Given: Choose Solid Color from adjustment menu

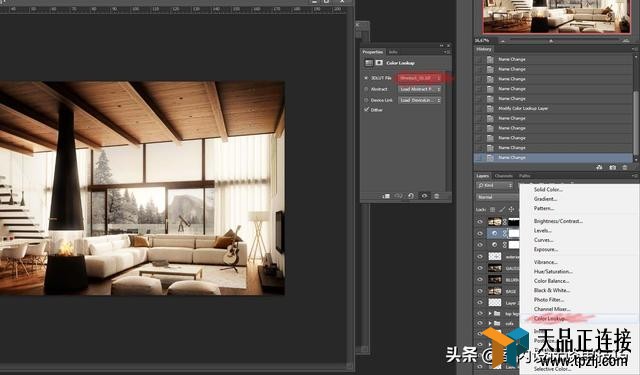Looking at the screenshot, I should pos(548,189).
